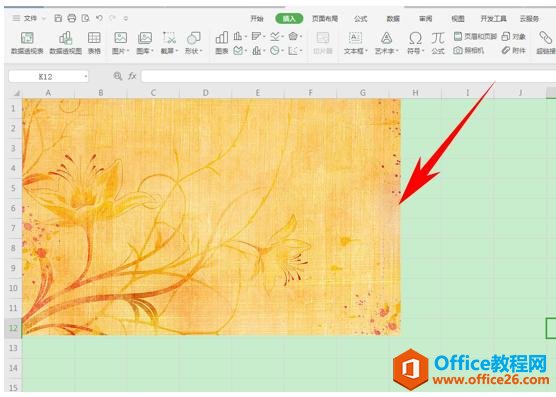The height and width of the screenshot is (397, 556).
Task: Click the Print icon in quick toolbar
Action: [x=72, y=18]
